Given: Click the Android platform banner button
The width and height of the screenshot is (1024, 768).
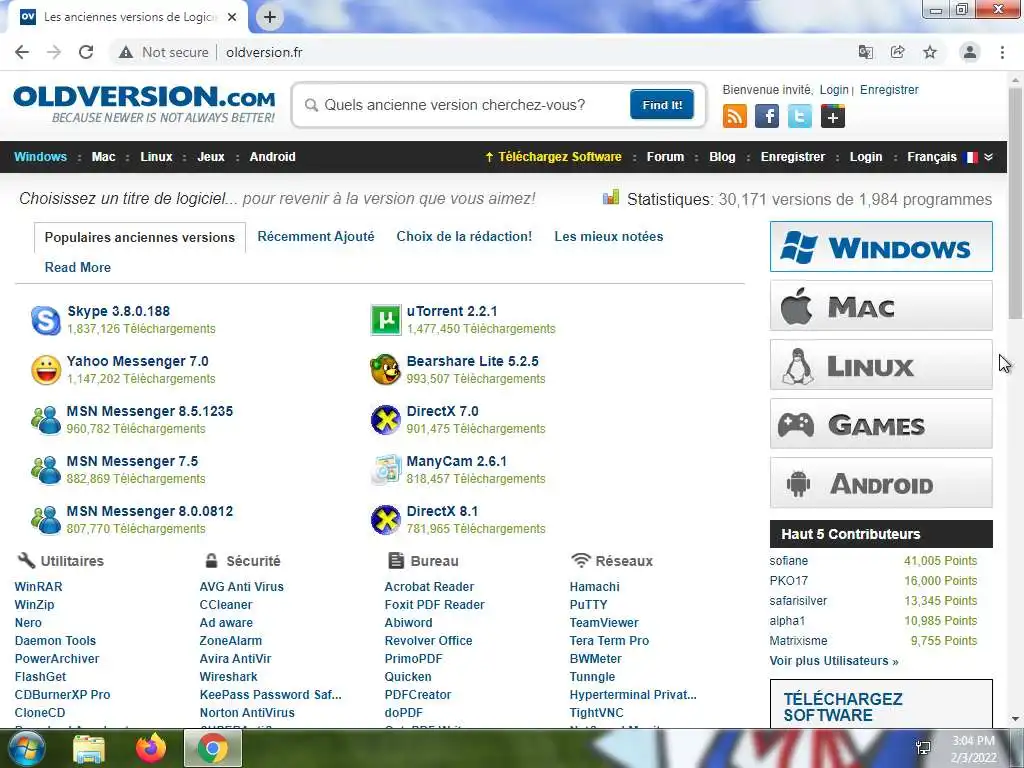Looking at the screenshot, I should pyautogui.click(x=881, y=483).
